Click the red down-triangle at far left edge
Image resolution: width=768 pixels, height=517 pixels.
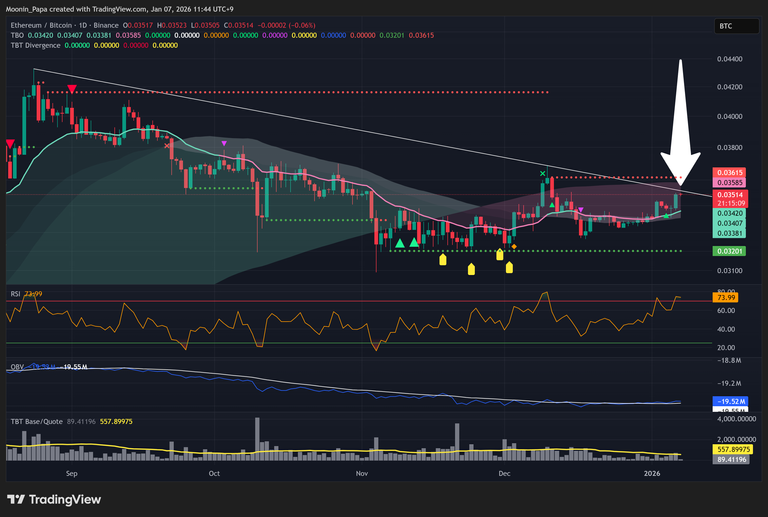[10, 145]
